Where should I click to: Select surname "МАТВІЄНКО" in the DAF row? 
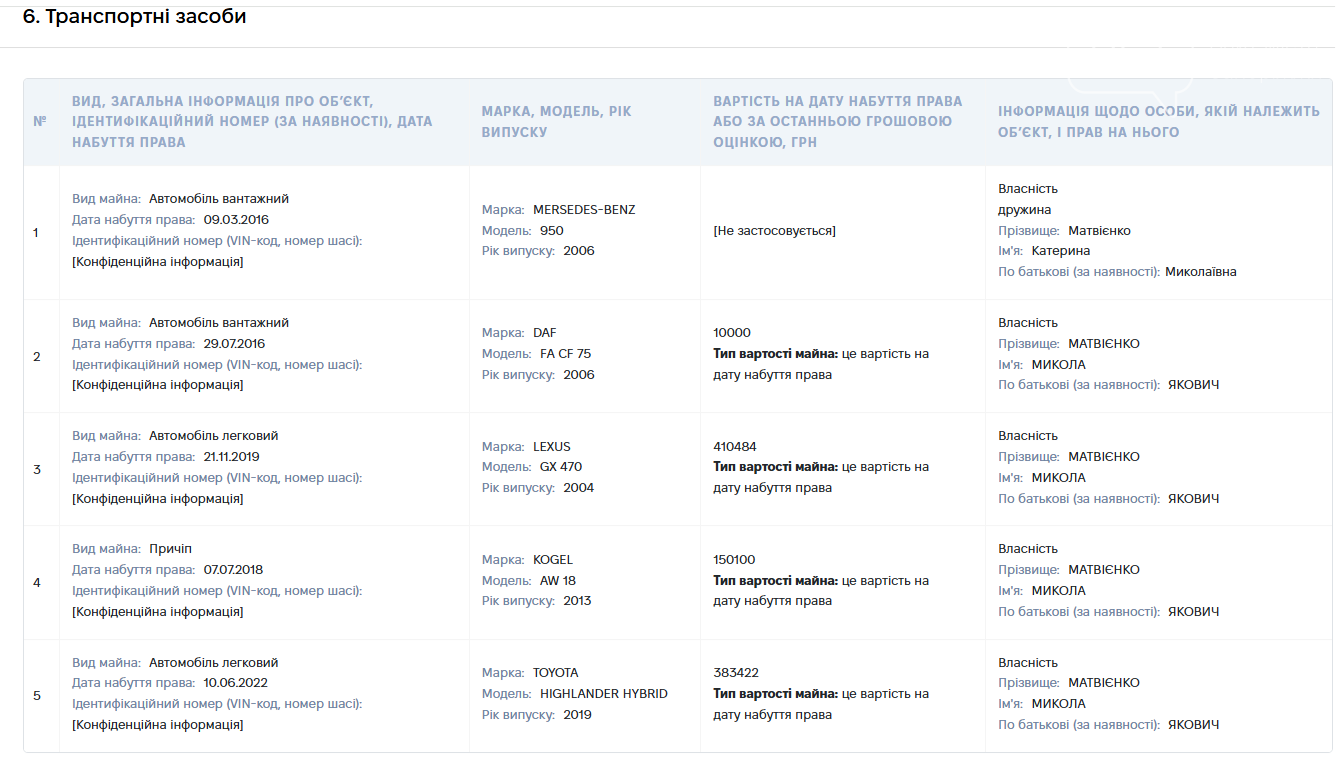click(1104, 343)
